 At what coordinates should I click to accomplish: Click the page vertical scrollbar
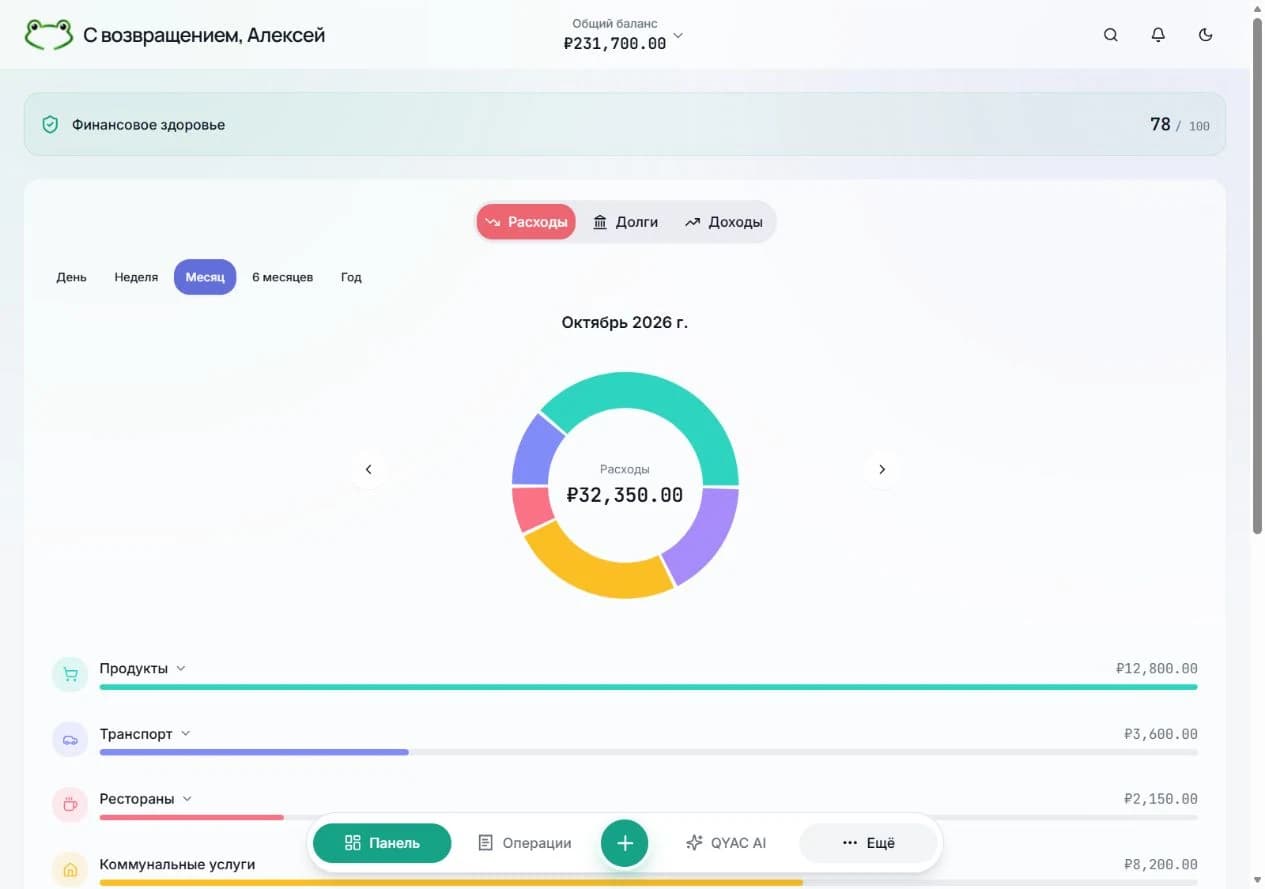1257,275
